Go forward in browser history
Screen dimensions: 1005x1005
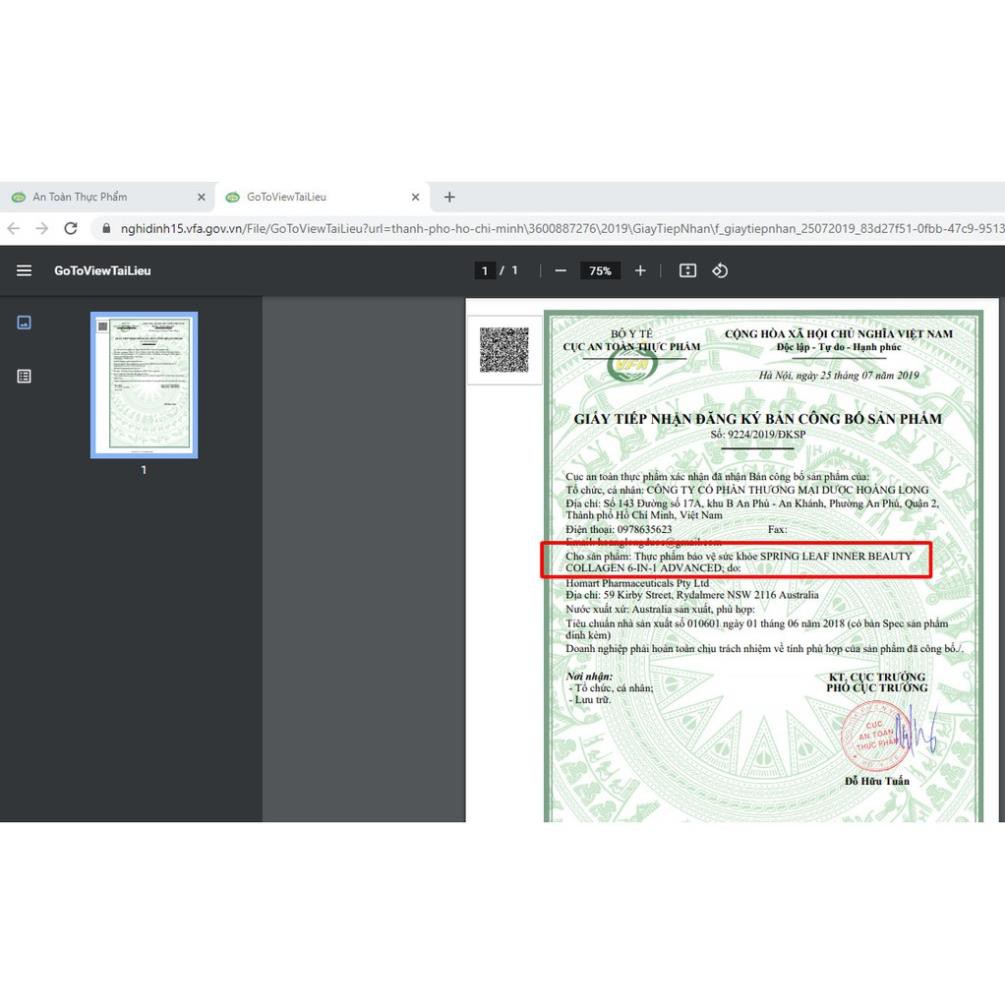42,228
